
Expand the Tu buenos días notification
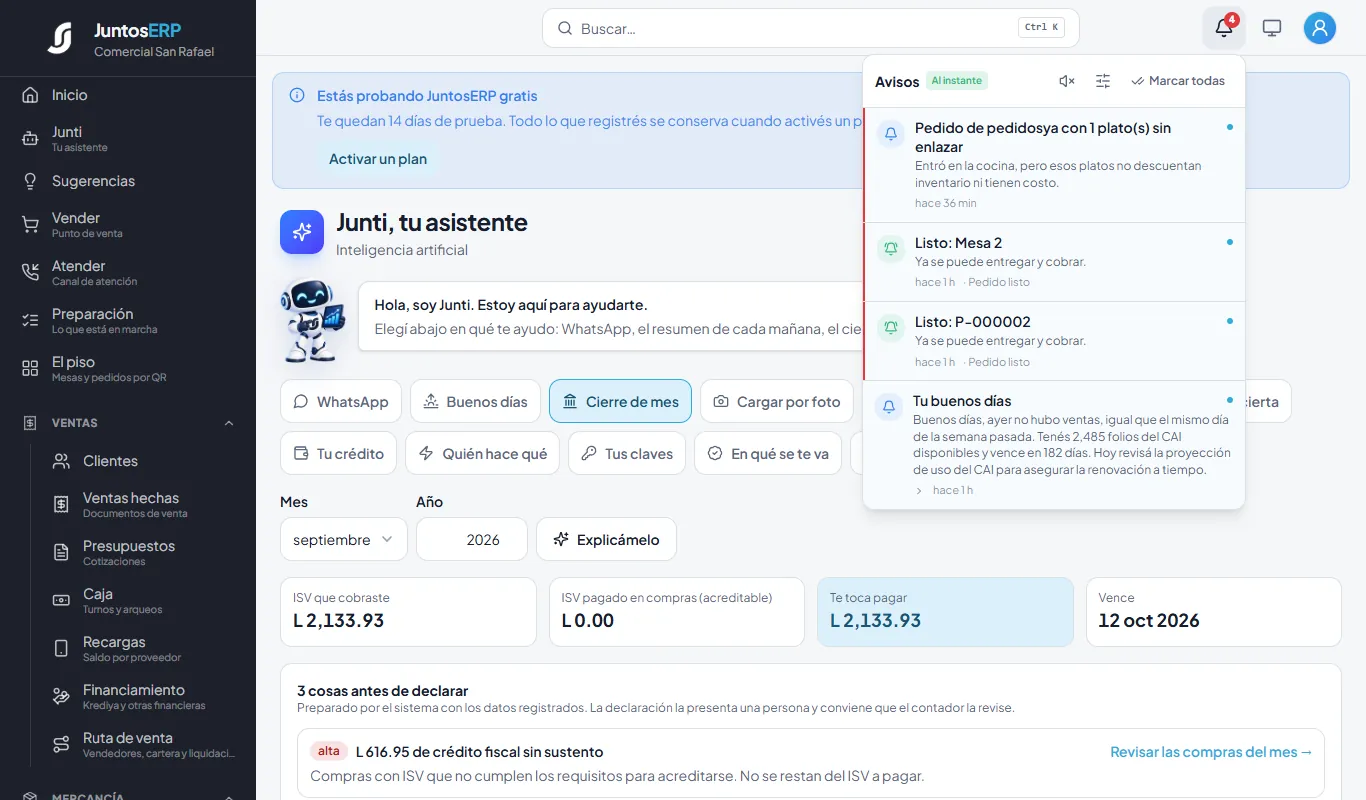pos(919,490)
